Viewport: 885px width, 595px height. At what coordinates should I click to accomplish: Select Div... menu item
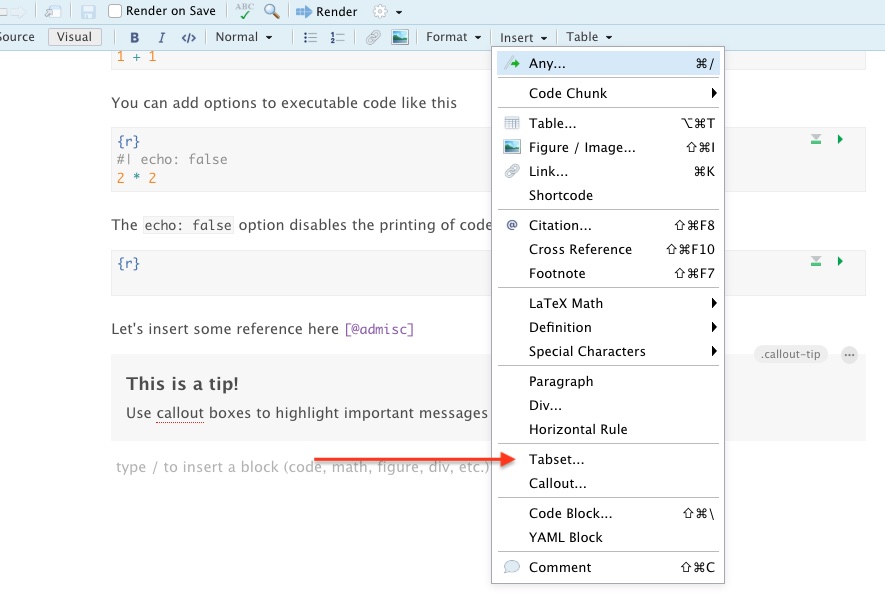(x=608, y=405)
